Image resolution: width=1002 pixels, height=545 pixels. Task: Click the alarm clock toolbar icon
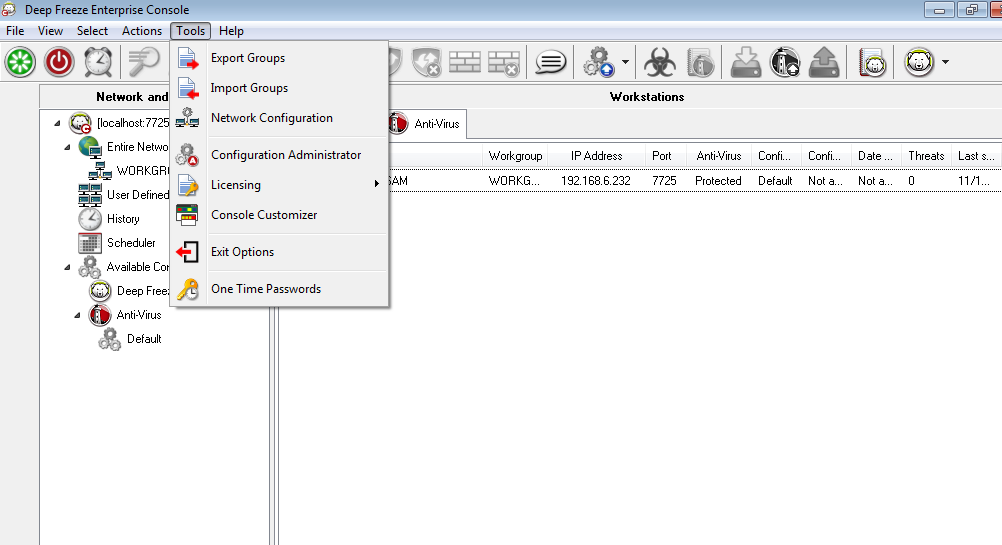click(98, 62)
